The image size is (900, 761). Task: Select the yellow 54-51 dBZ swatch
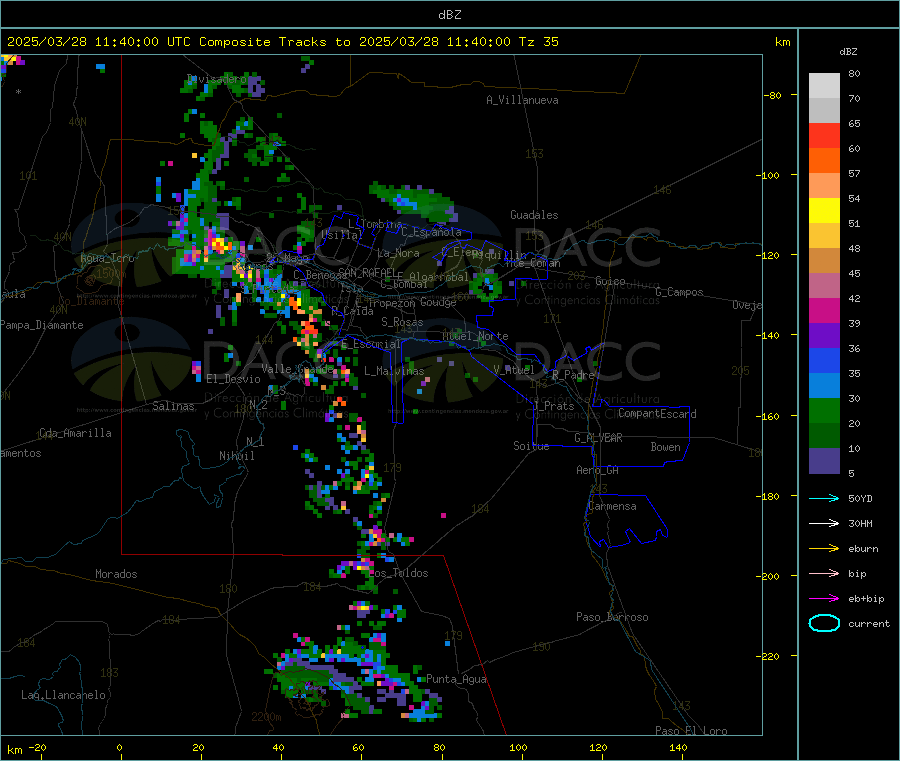(x=824, y=211)
